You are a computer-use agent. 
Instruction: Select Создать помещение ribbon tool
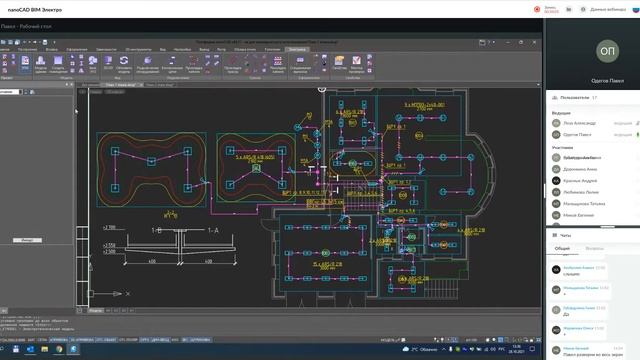pos(58,64)
